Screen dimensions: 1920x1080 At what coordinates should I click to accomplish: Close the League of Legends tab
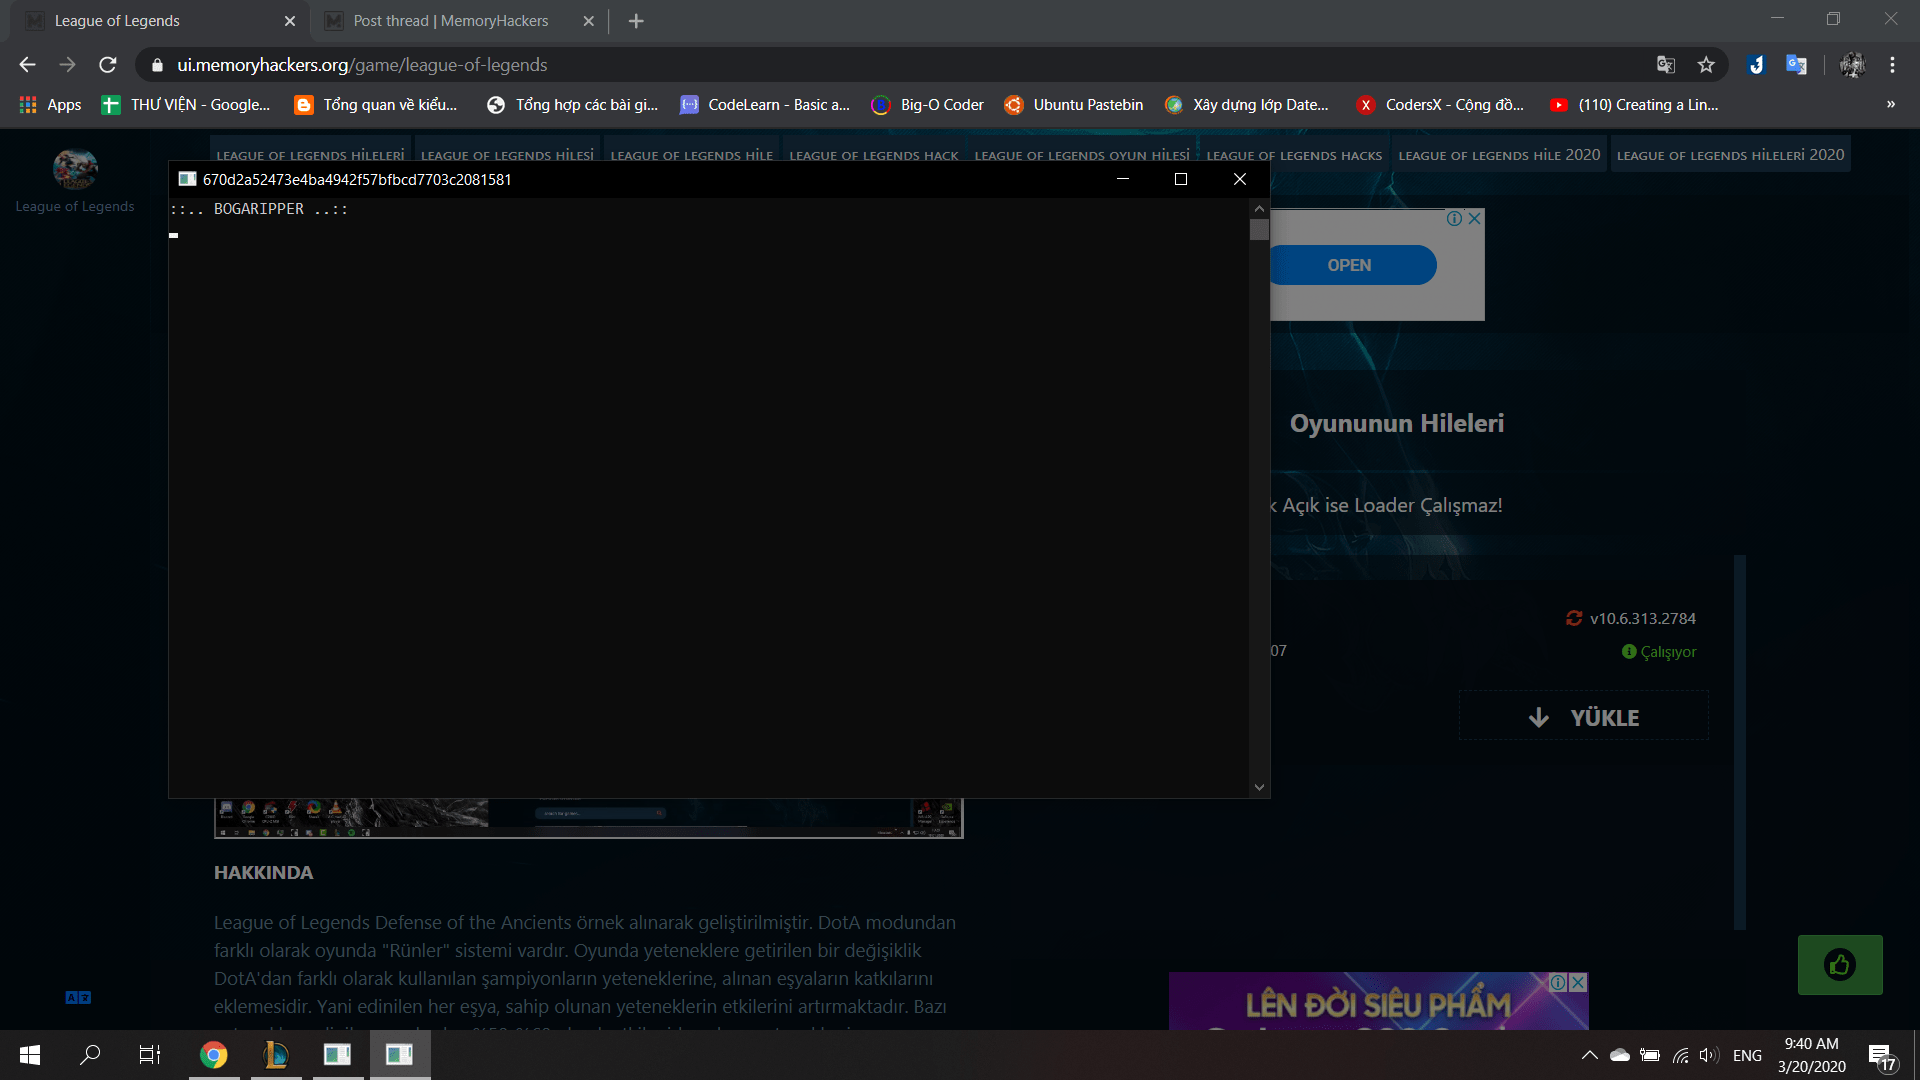click(290, 21)
